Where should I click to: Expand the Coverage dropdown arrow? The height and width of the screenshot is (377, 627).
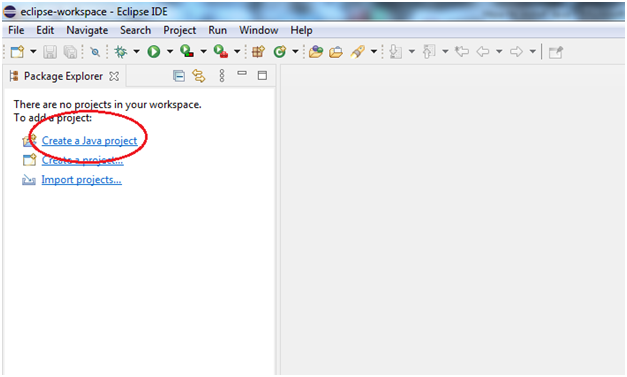[204, 52]
